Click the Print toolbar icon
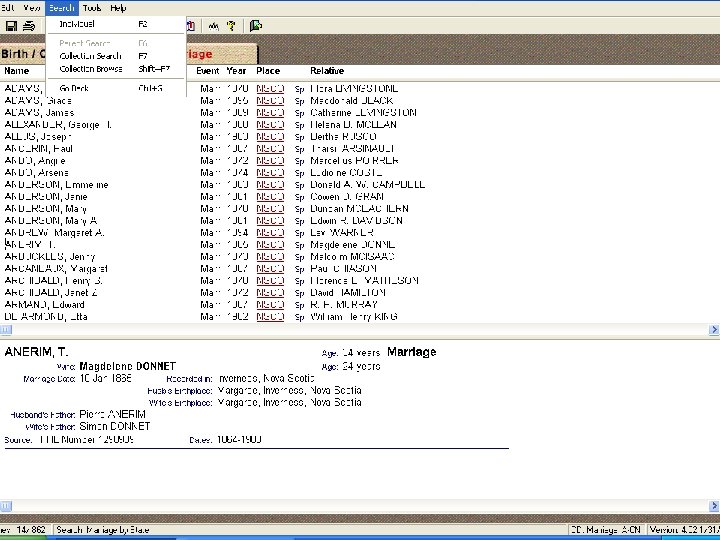Image resolution: width=720 pixels, height=540 pixels. pyautogui.click(x=29, y=26)
